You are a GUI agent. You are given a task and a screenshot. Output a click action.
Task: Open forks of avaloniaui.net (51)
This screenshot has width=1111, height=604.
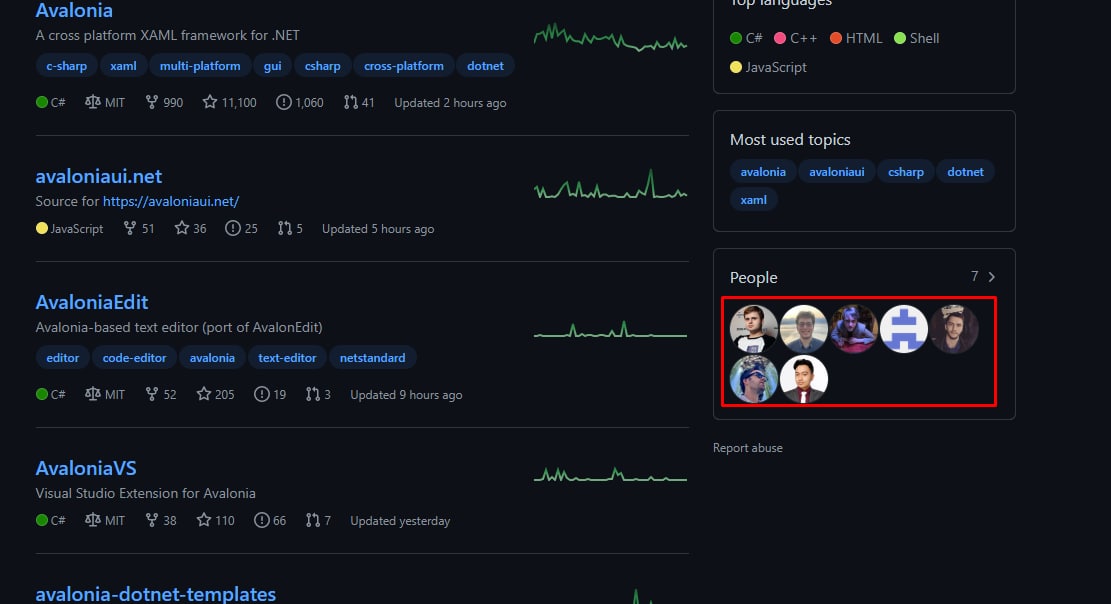pos(138,229)
